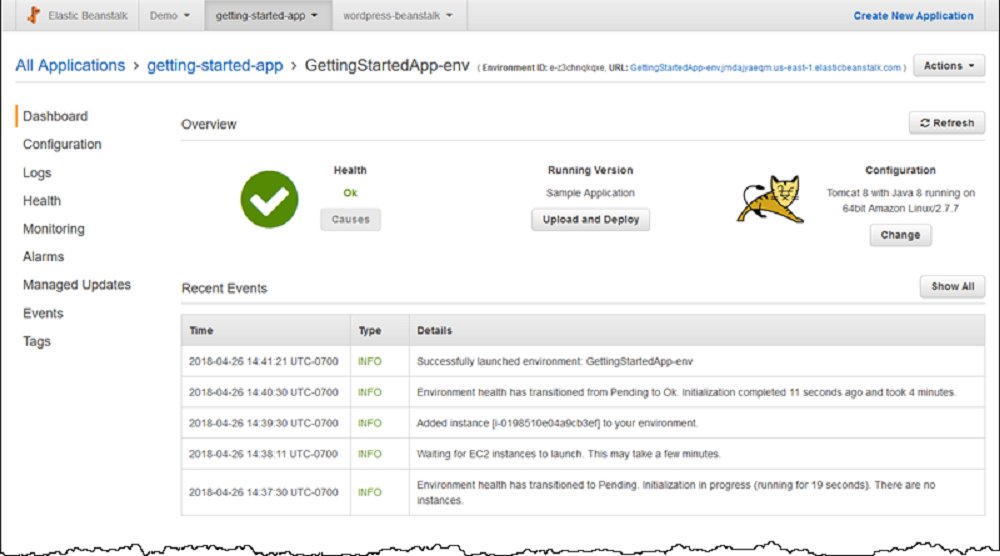Open the getting-started-app dropdown in top bar

click(x=268, y=15)
